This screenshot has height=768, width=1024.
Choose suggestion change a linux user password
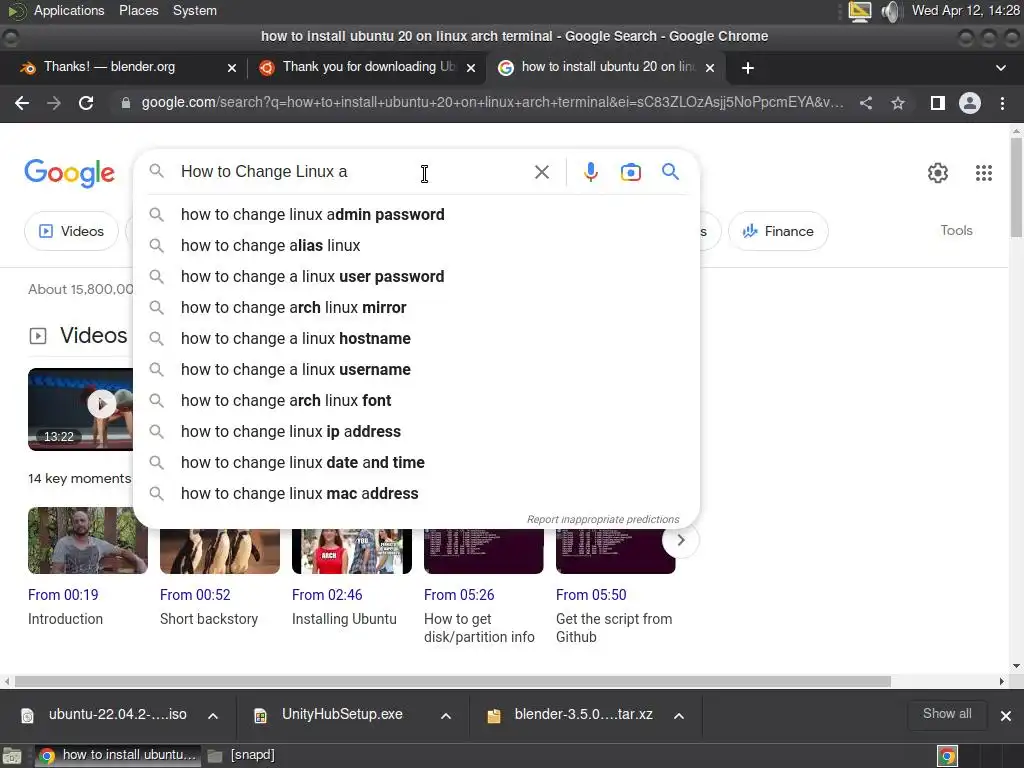[x=416, y=277]
